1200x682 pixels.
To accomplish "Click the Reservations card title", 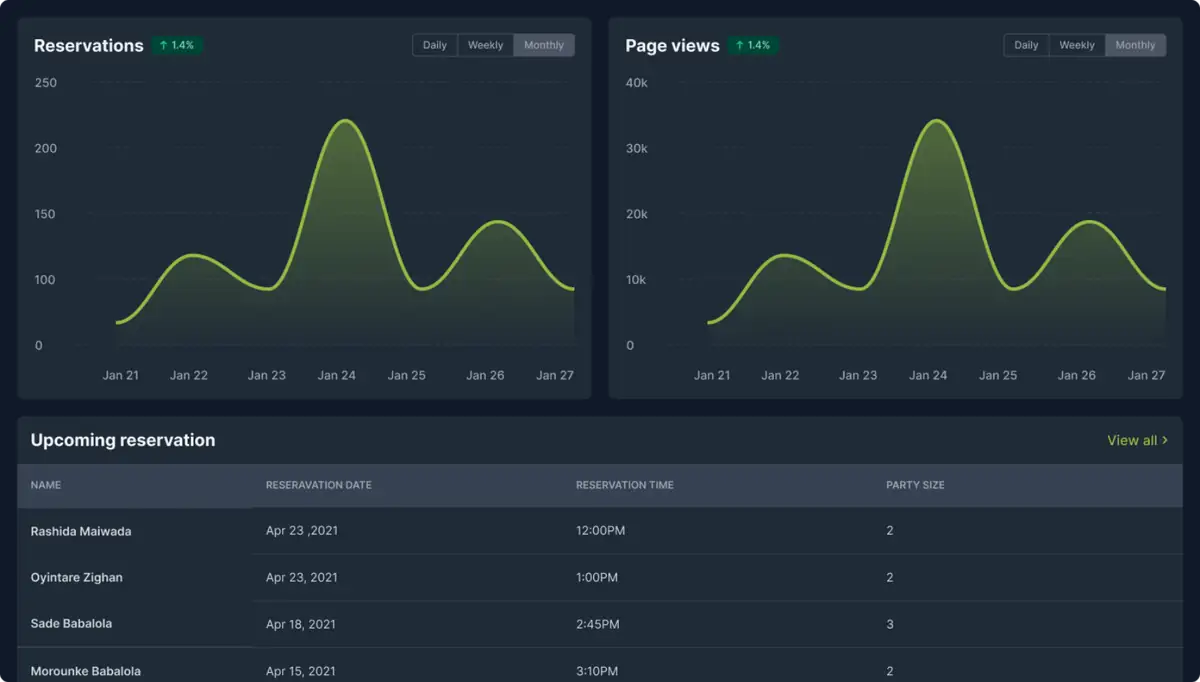I will [89, 46].
